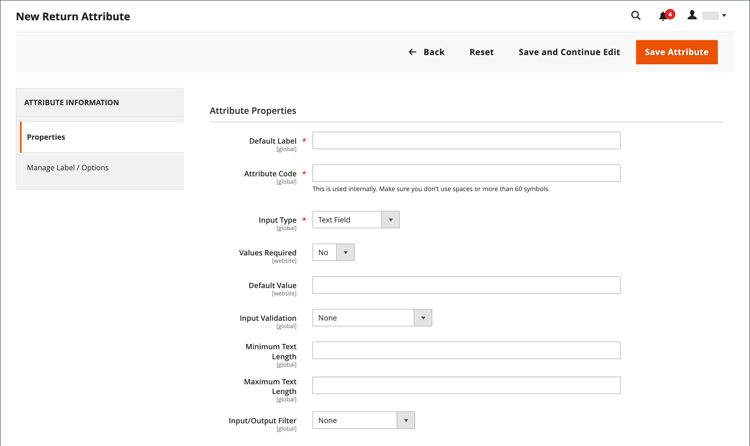Screen dimensions: 750x446
Task: Focus the Minimum Text Length field
Action: [466, 350]
